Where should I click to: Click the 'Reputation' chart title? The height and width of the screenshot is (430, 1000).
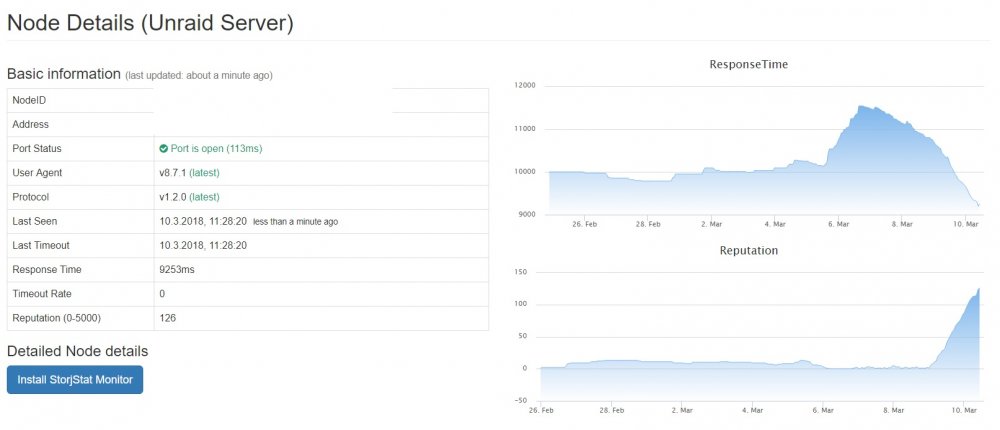(749, 251)
